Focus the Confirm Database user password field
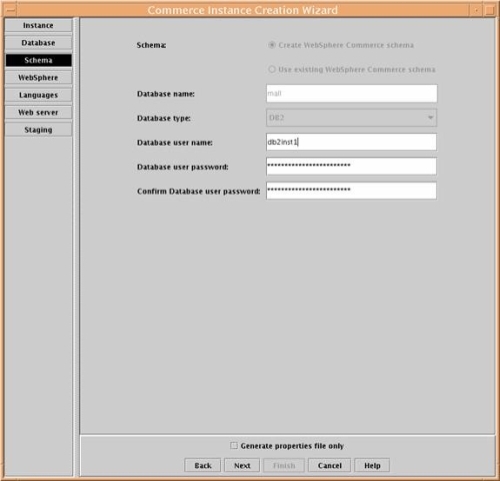 (352, 191)
